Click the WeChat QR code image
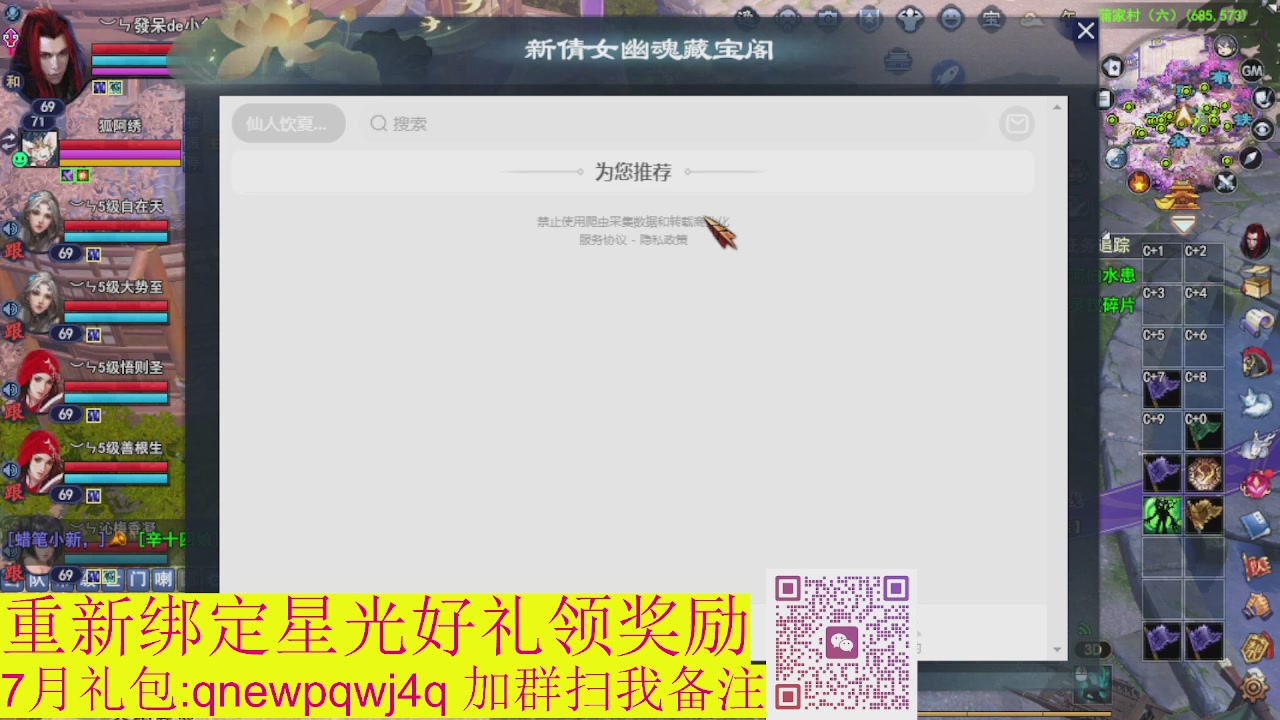1280x720 pixels. pos(842,642)
